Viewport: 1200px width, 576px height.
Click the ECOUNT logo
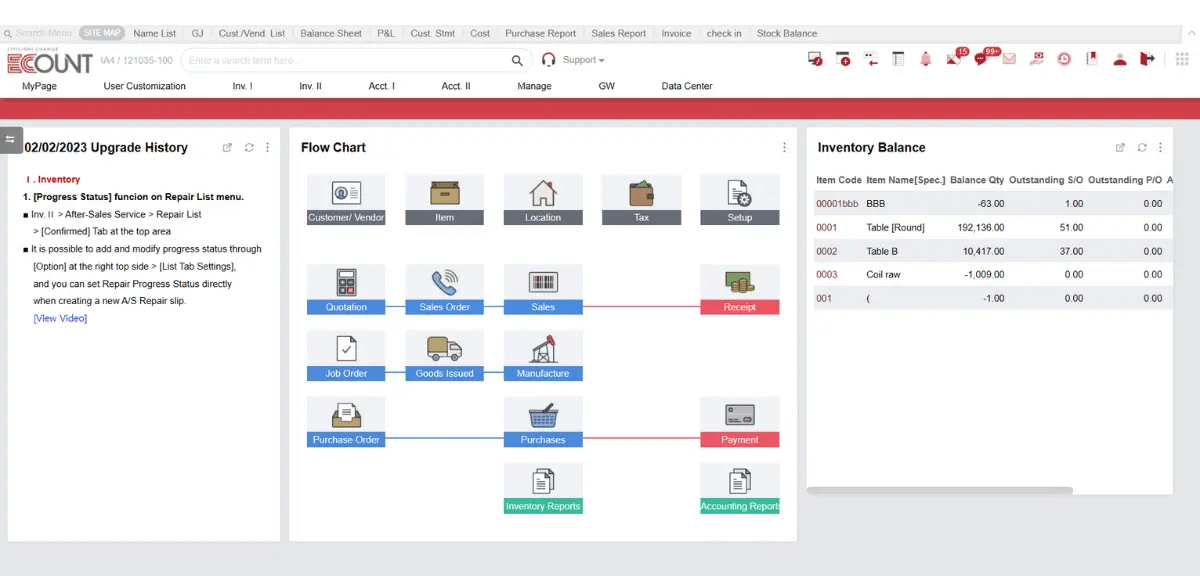click(x=50, y=62)
